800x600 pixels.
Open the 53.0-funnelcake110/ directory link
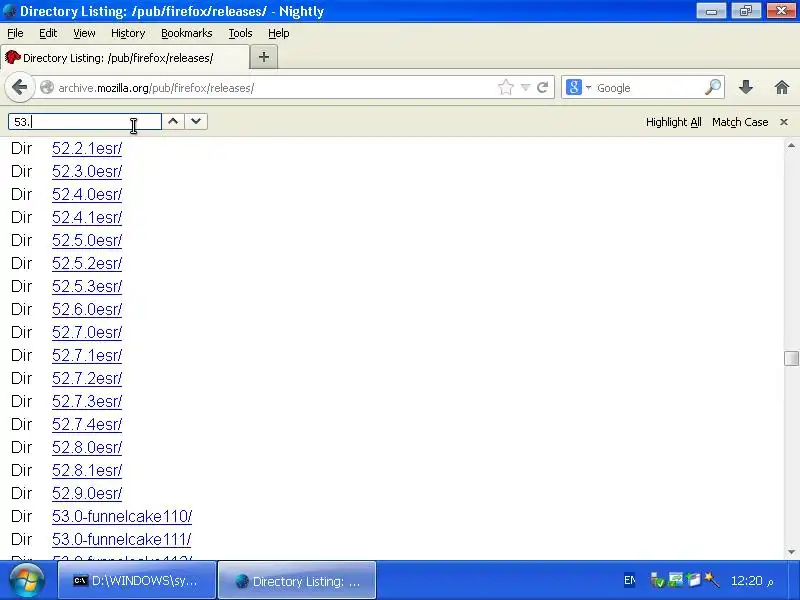[122, 516]
